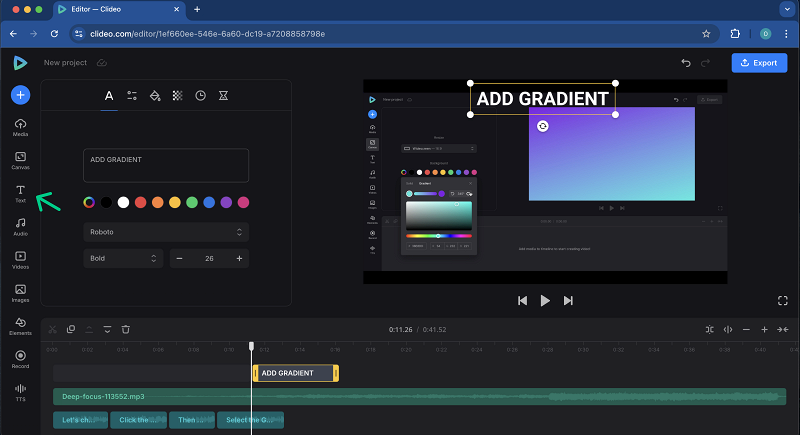The height and width of the screenshot is (435, 800).
Task: Toggle timeline snapping icon
Action: 710,329
